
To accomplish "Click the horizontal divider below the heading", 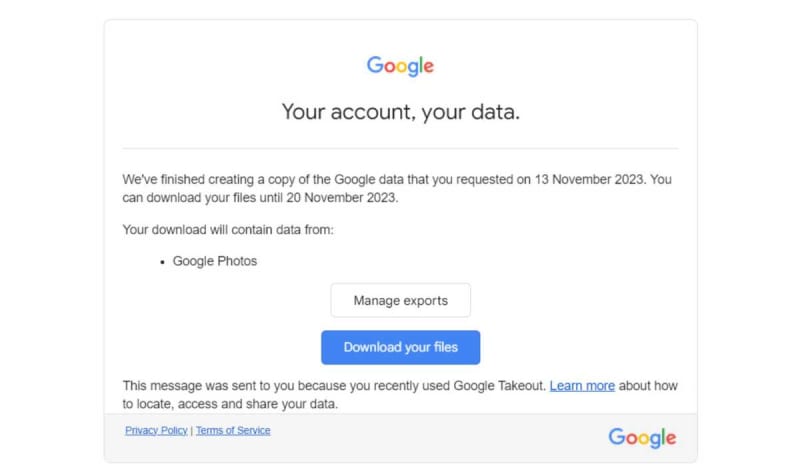I will coord(401,148).
